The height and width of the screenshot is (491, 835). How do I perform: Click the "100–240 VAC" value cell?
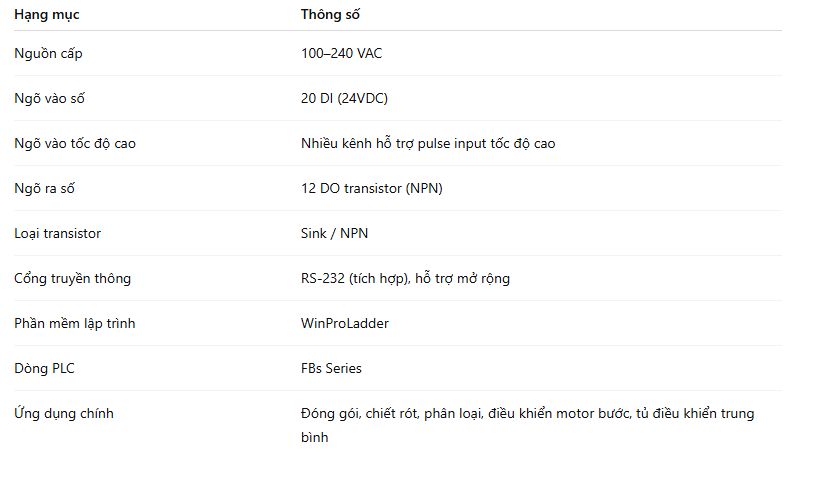click(x=341, y=53)
